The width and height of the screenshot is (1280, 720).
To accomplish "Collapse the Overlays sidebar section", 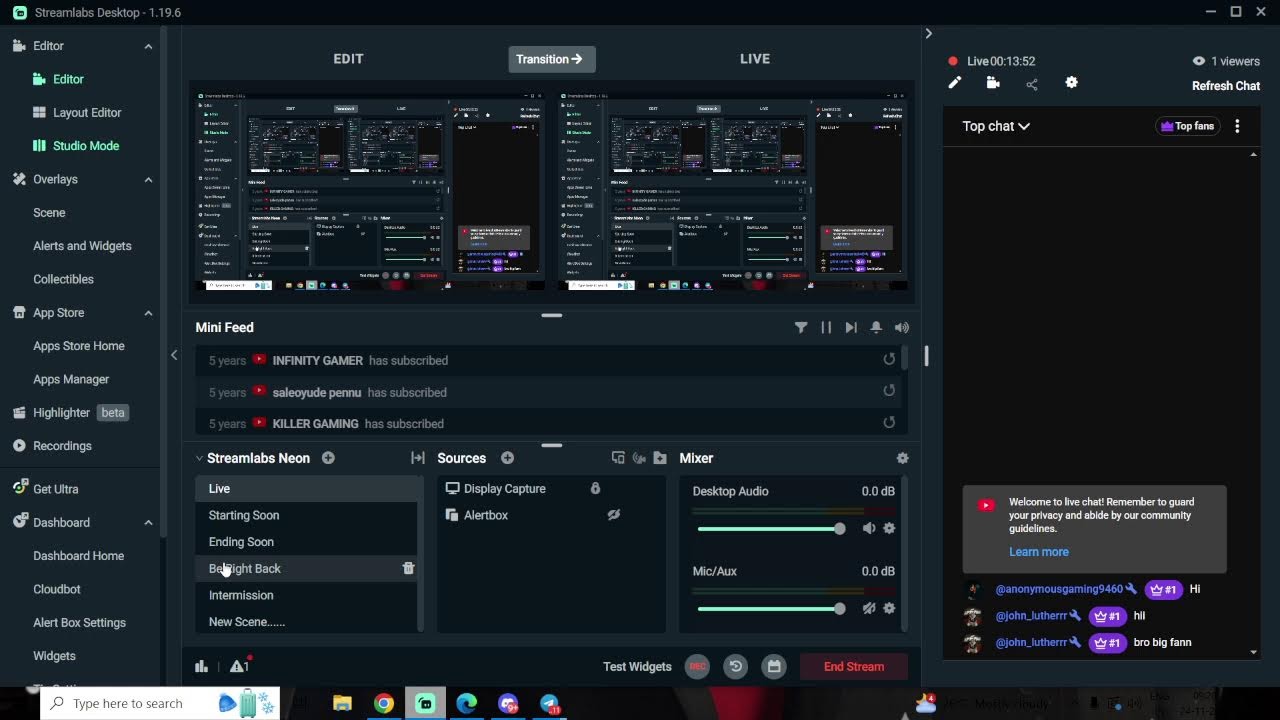I will tap(148, 179).
